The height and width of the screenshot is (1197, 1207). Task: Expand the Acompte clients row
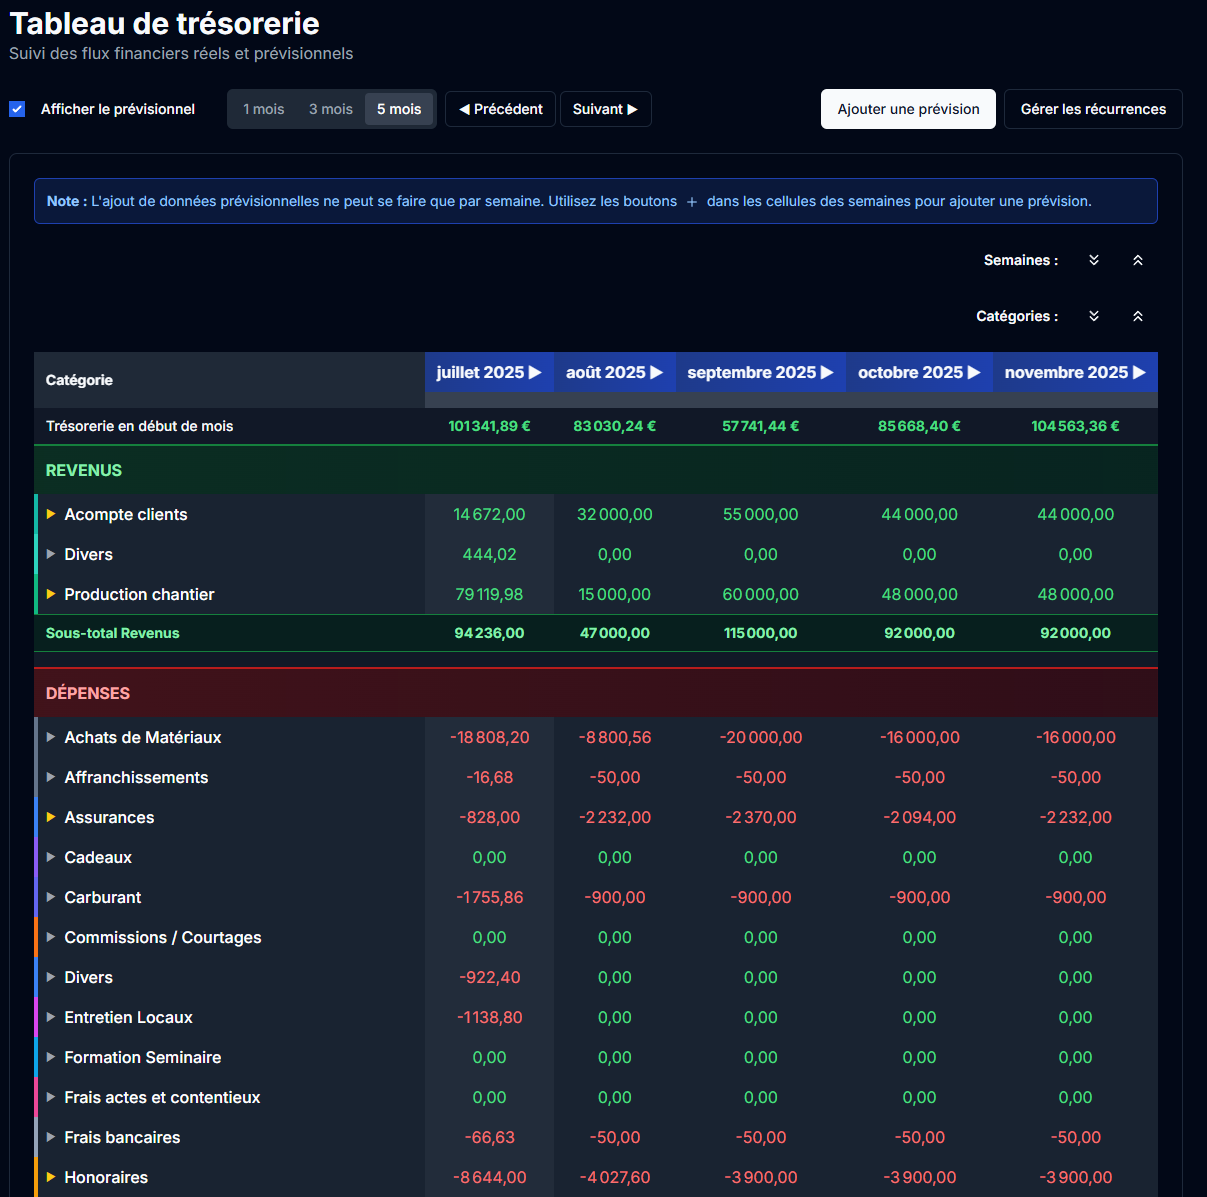tap(51, 514)
